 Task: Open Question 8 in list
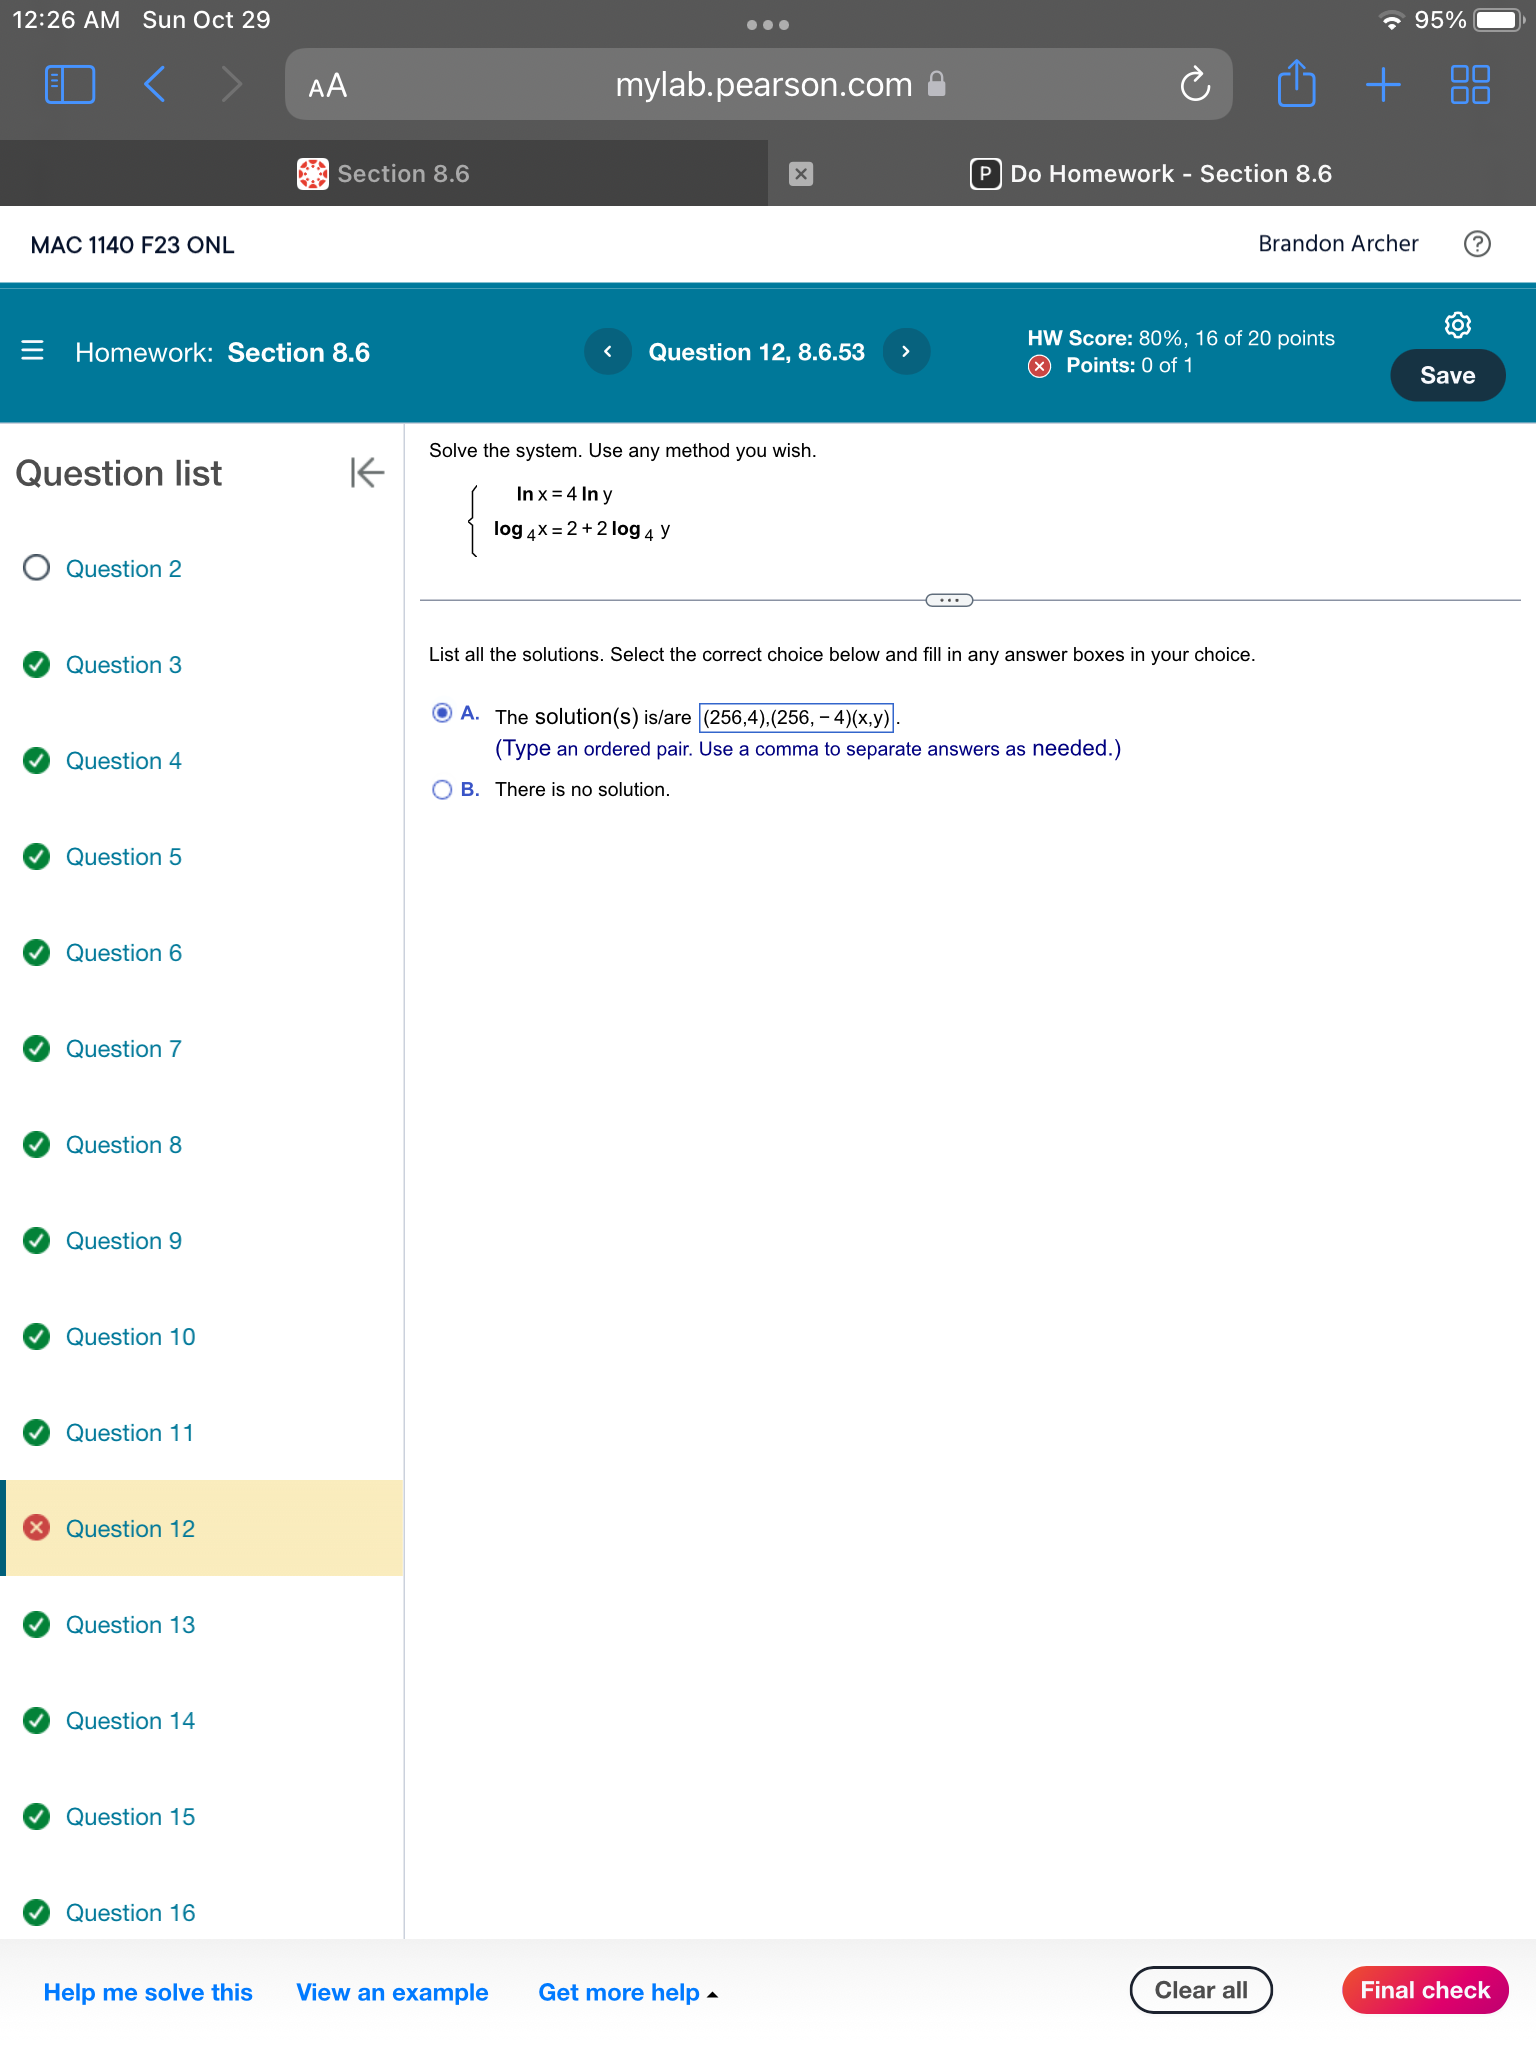[x=124, y=1145]
